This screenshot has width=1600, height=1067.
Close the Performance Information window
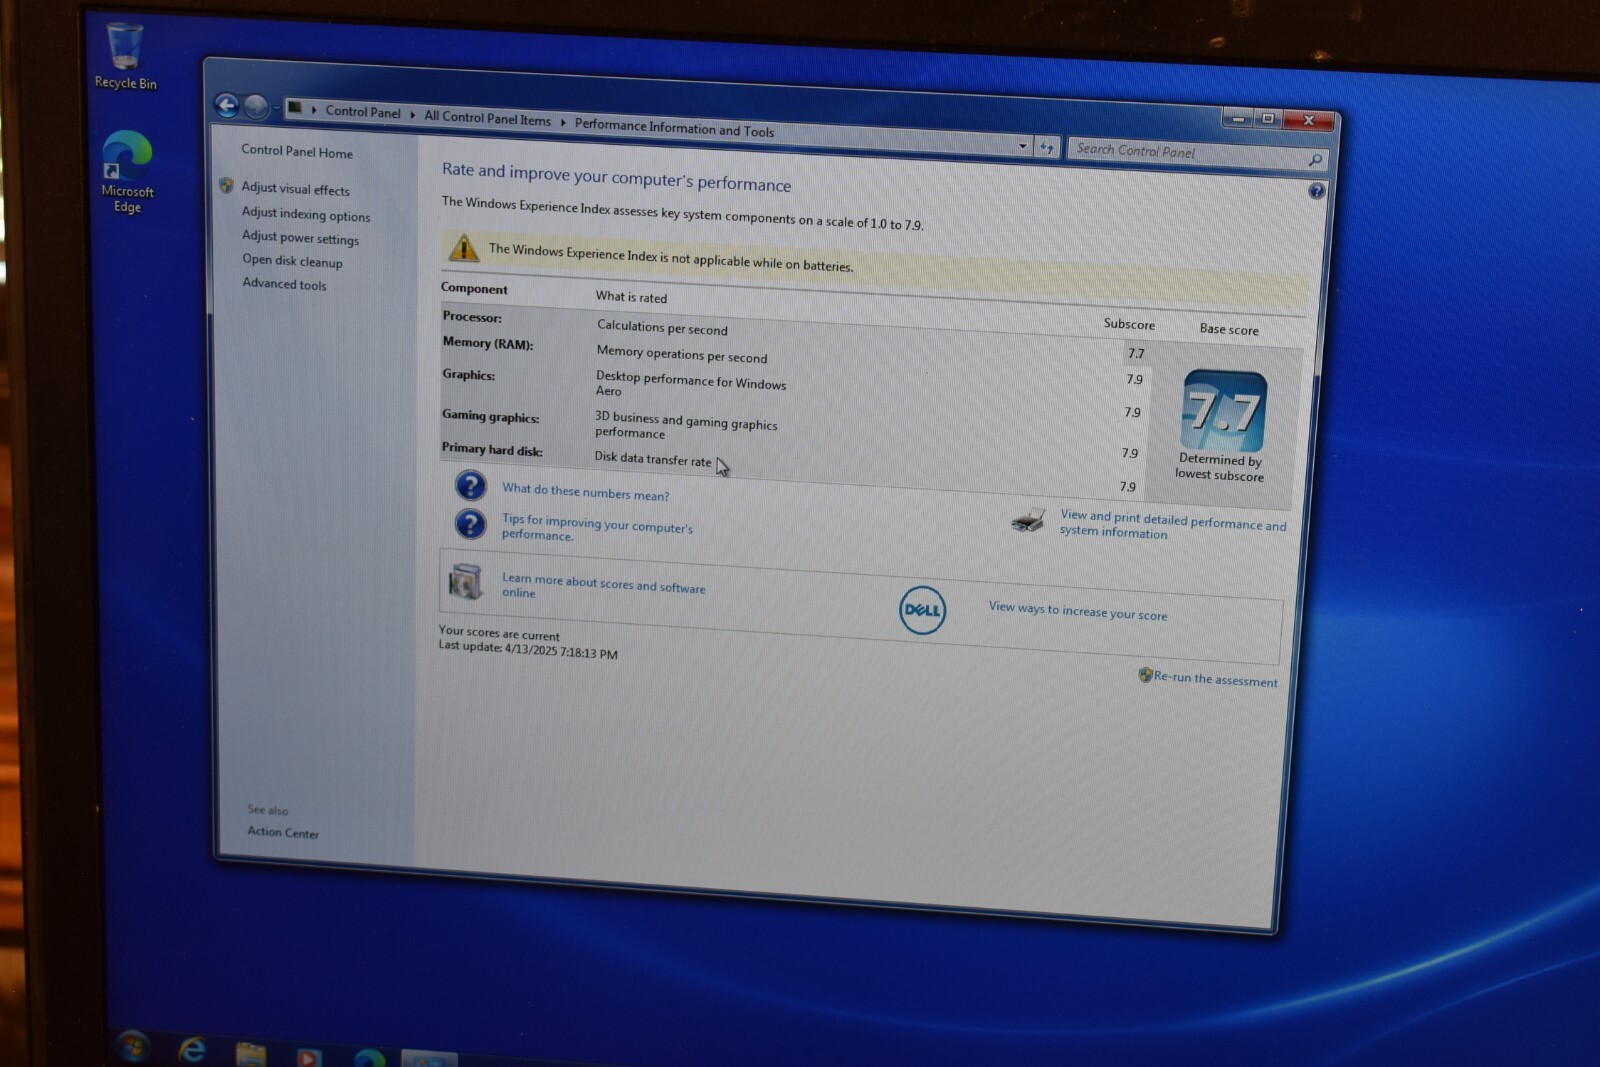1309,121
